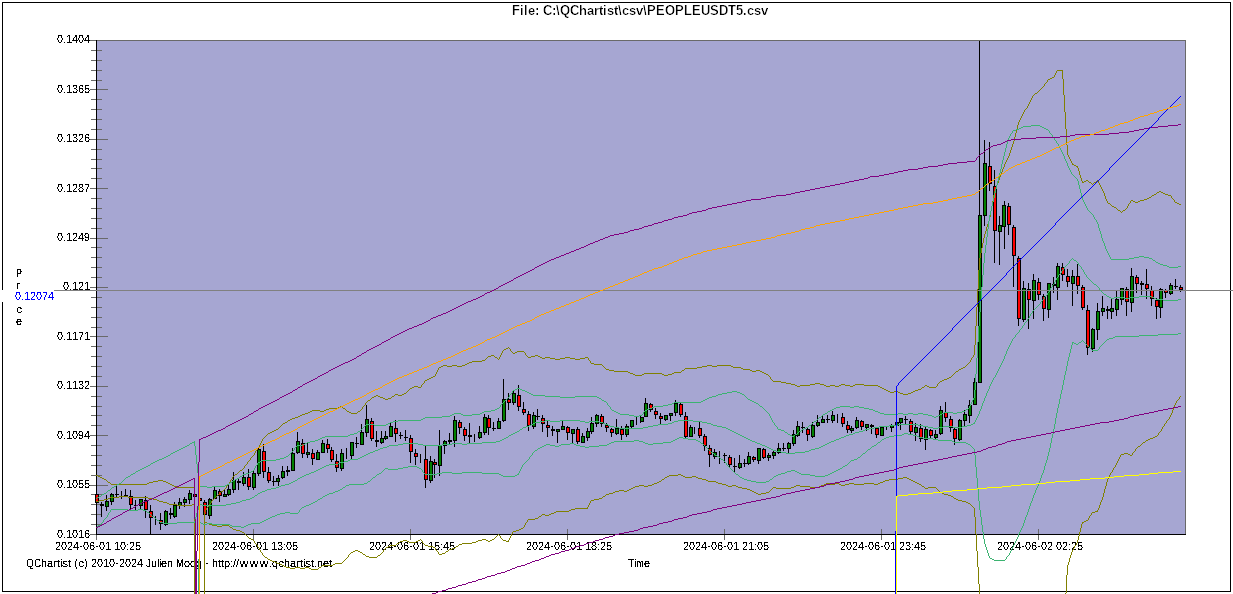Click the QChartist copyright text
1233x594 pixels.
click(x=112, y=564)
